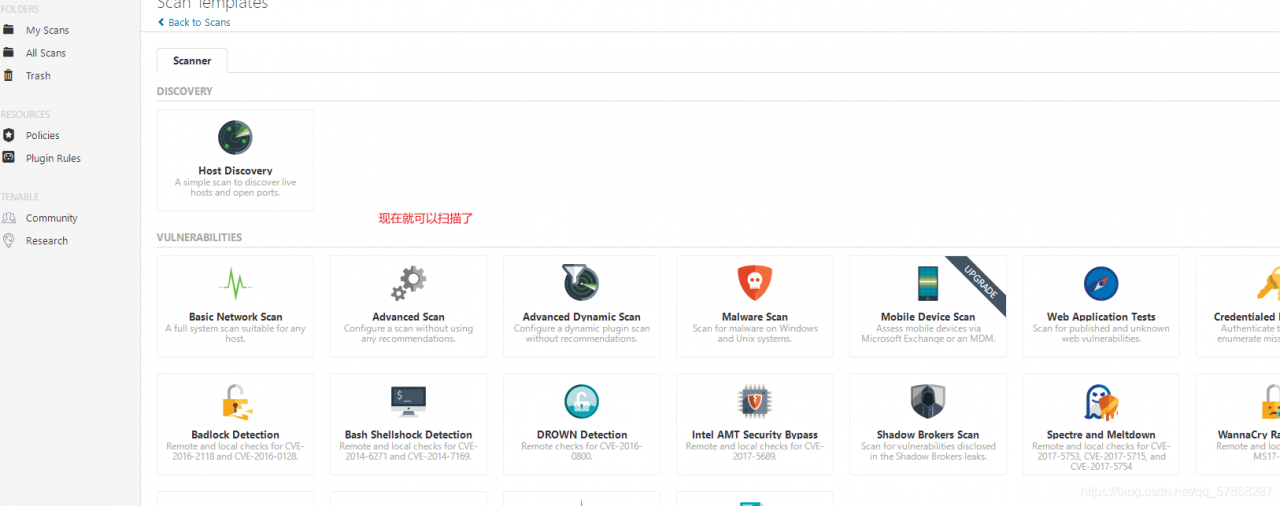Viewport: 1280px width, 506px height.
Task: Open My Scans in the sidebar
Action: [47, 30]
